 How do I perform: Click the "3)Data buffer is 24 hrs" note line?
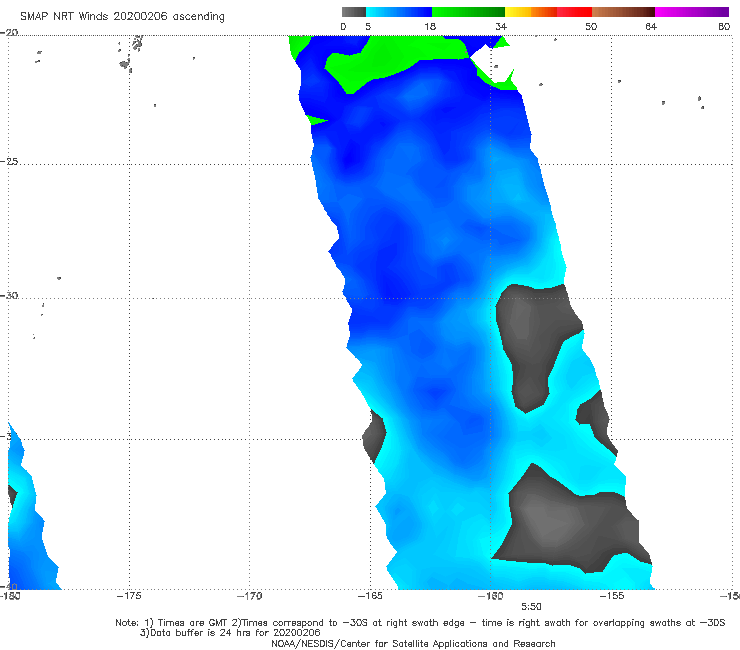click(x=230, y=633)
